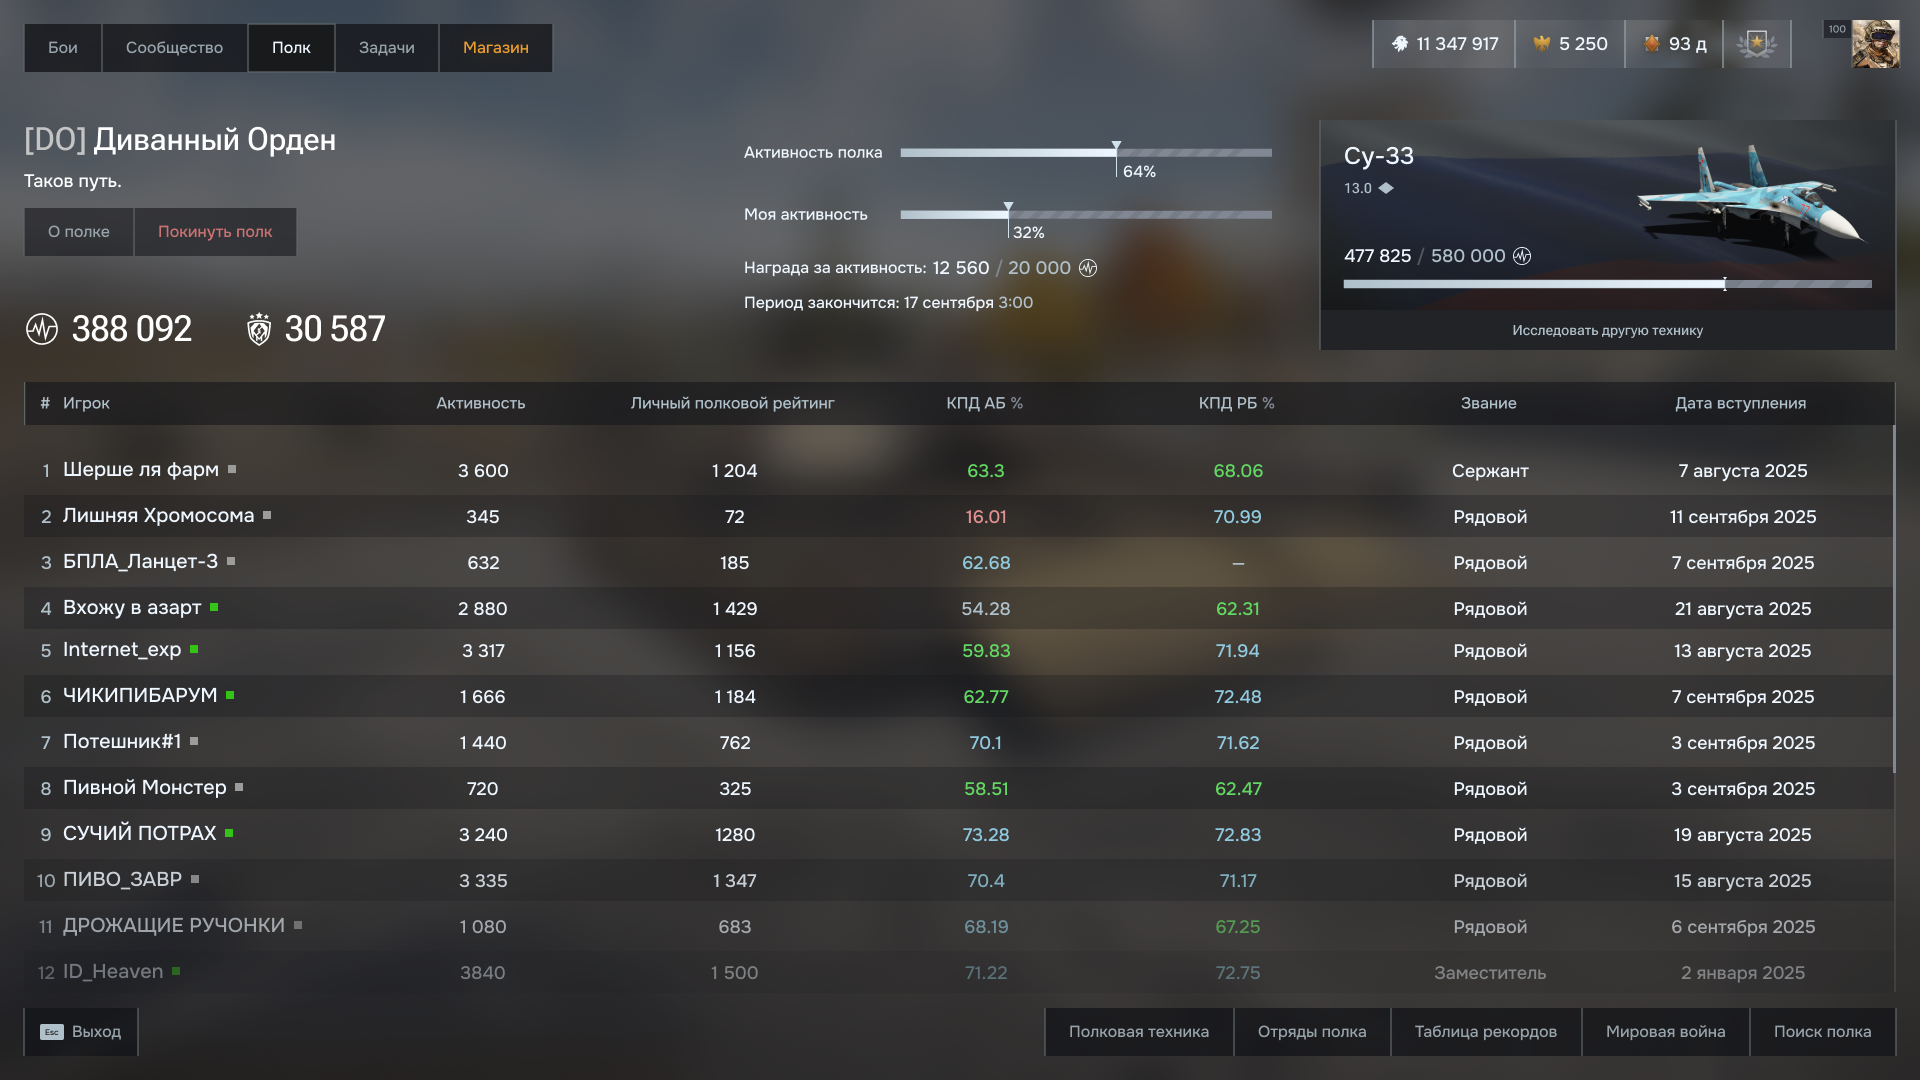
Task: Click the Су-33 research progress bar
Action: pyautogui.click(x=1607, y=285)
